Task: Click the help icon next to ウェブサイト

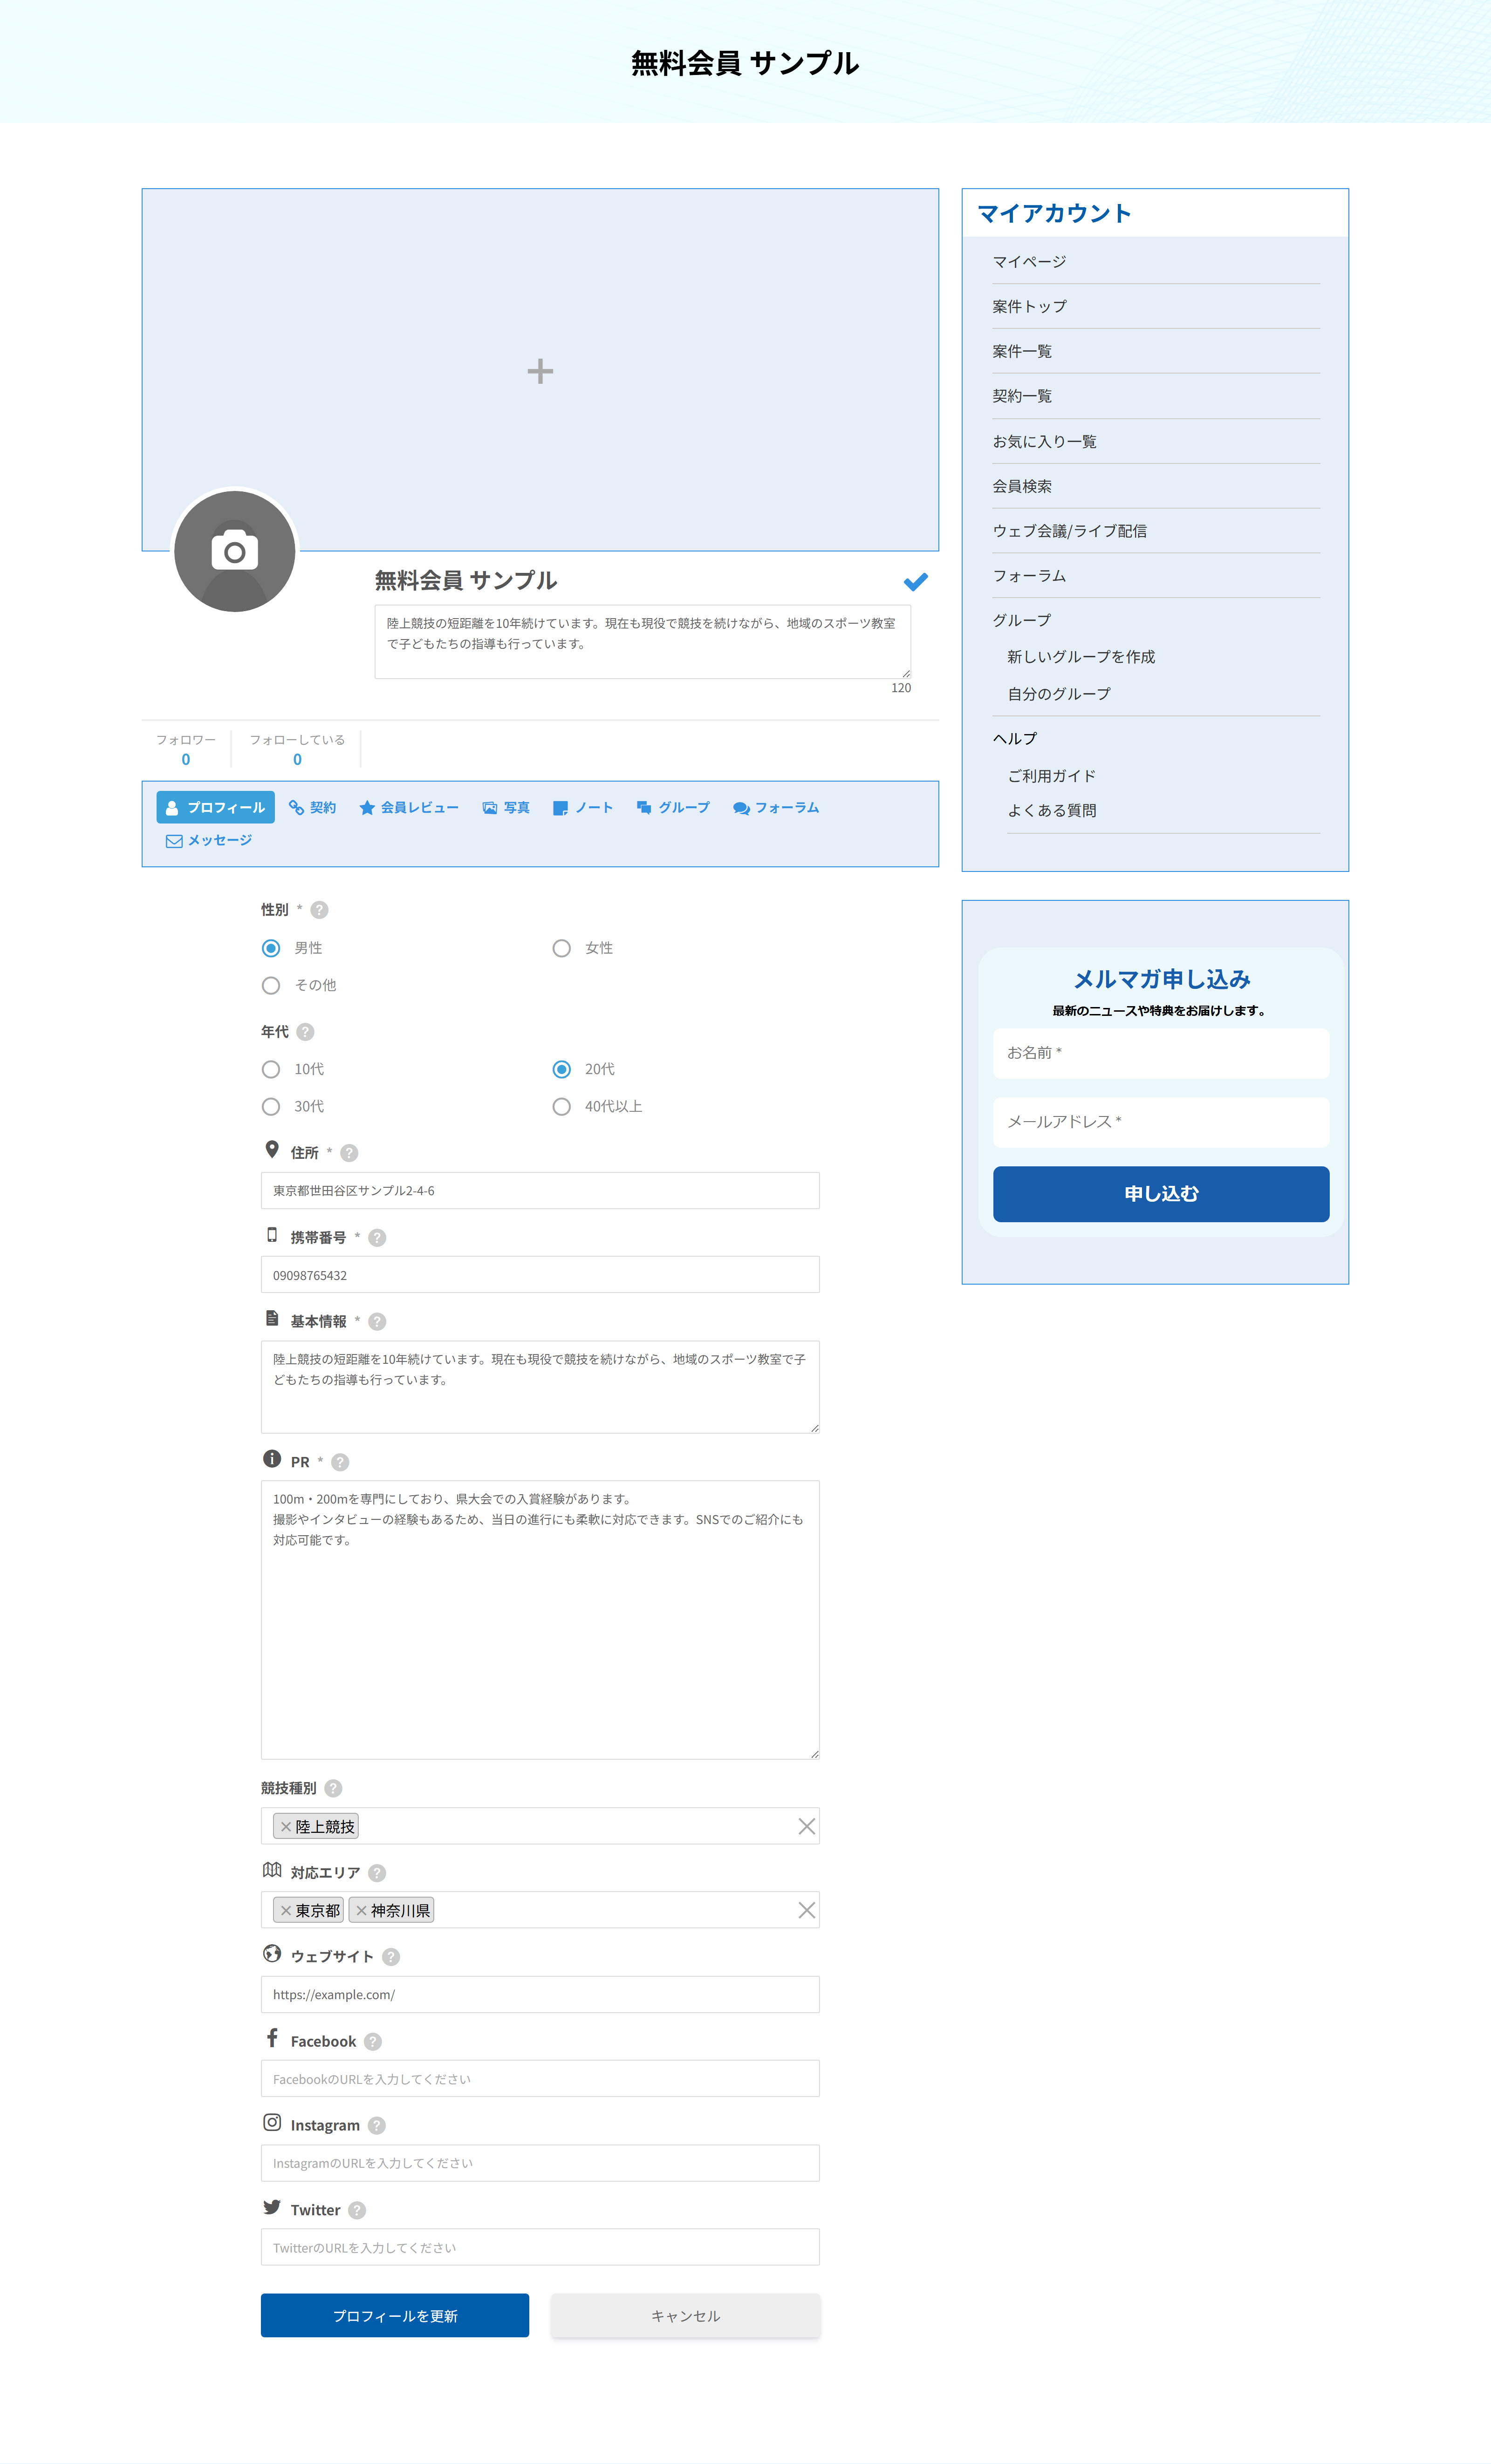Action: 391,1957
